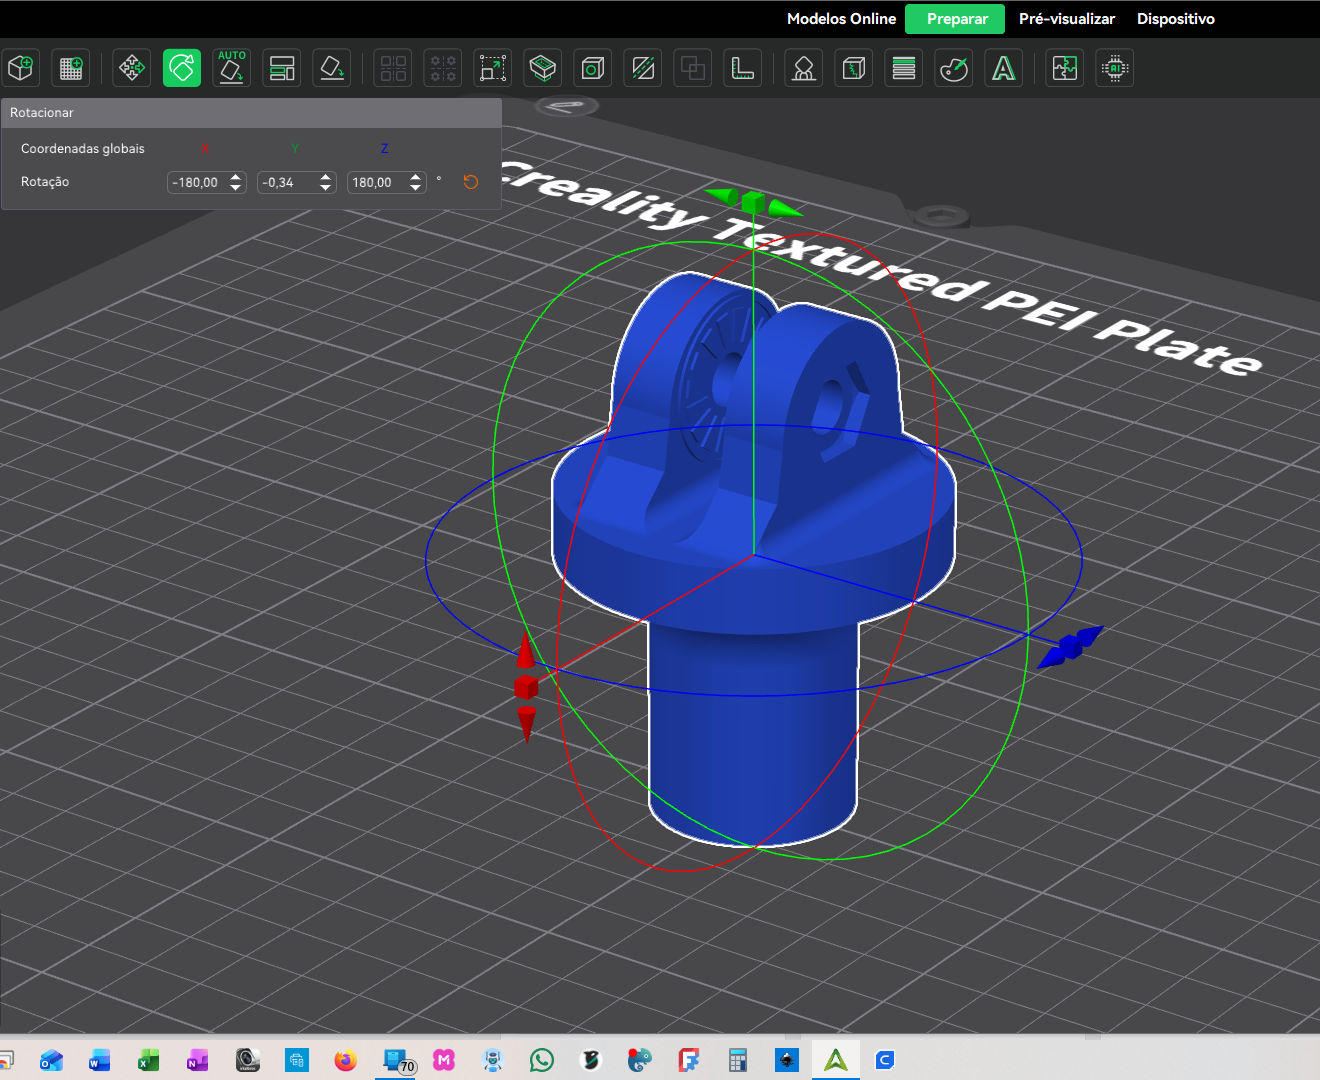Select the Move tool
The width and height of the screenshot is (1320, 1080).
click(132, 68)
